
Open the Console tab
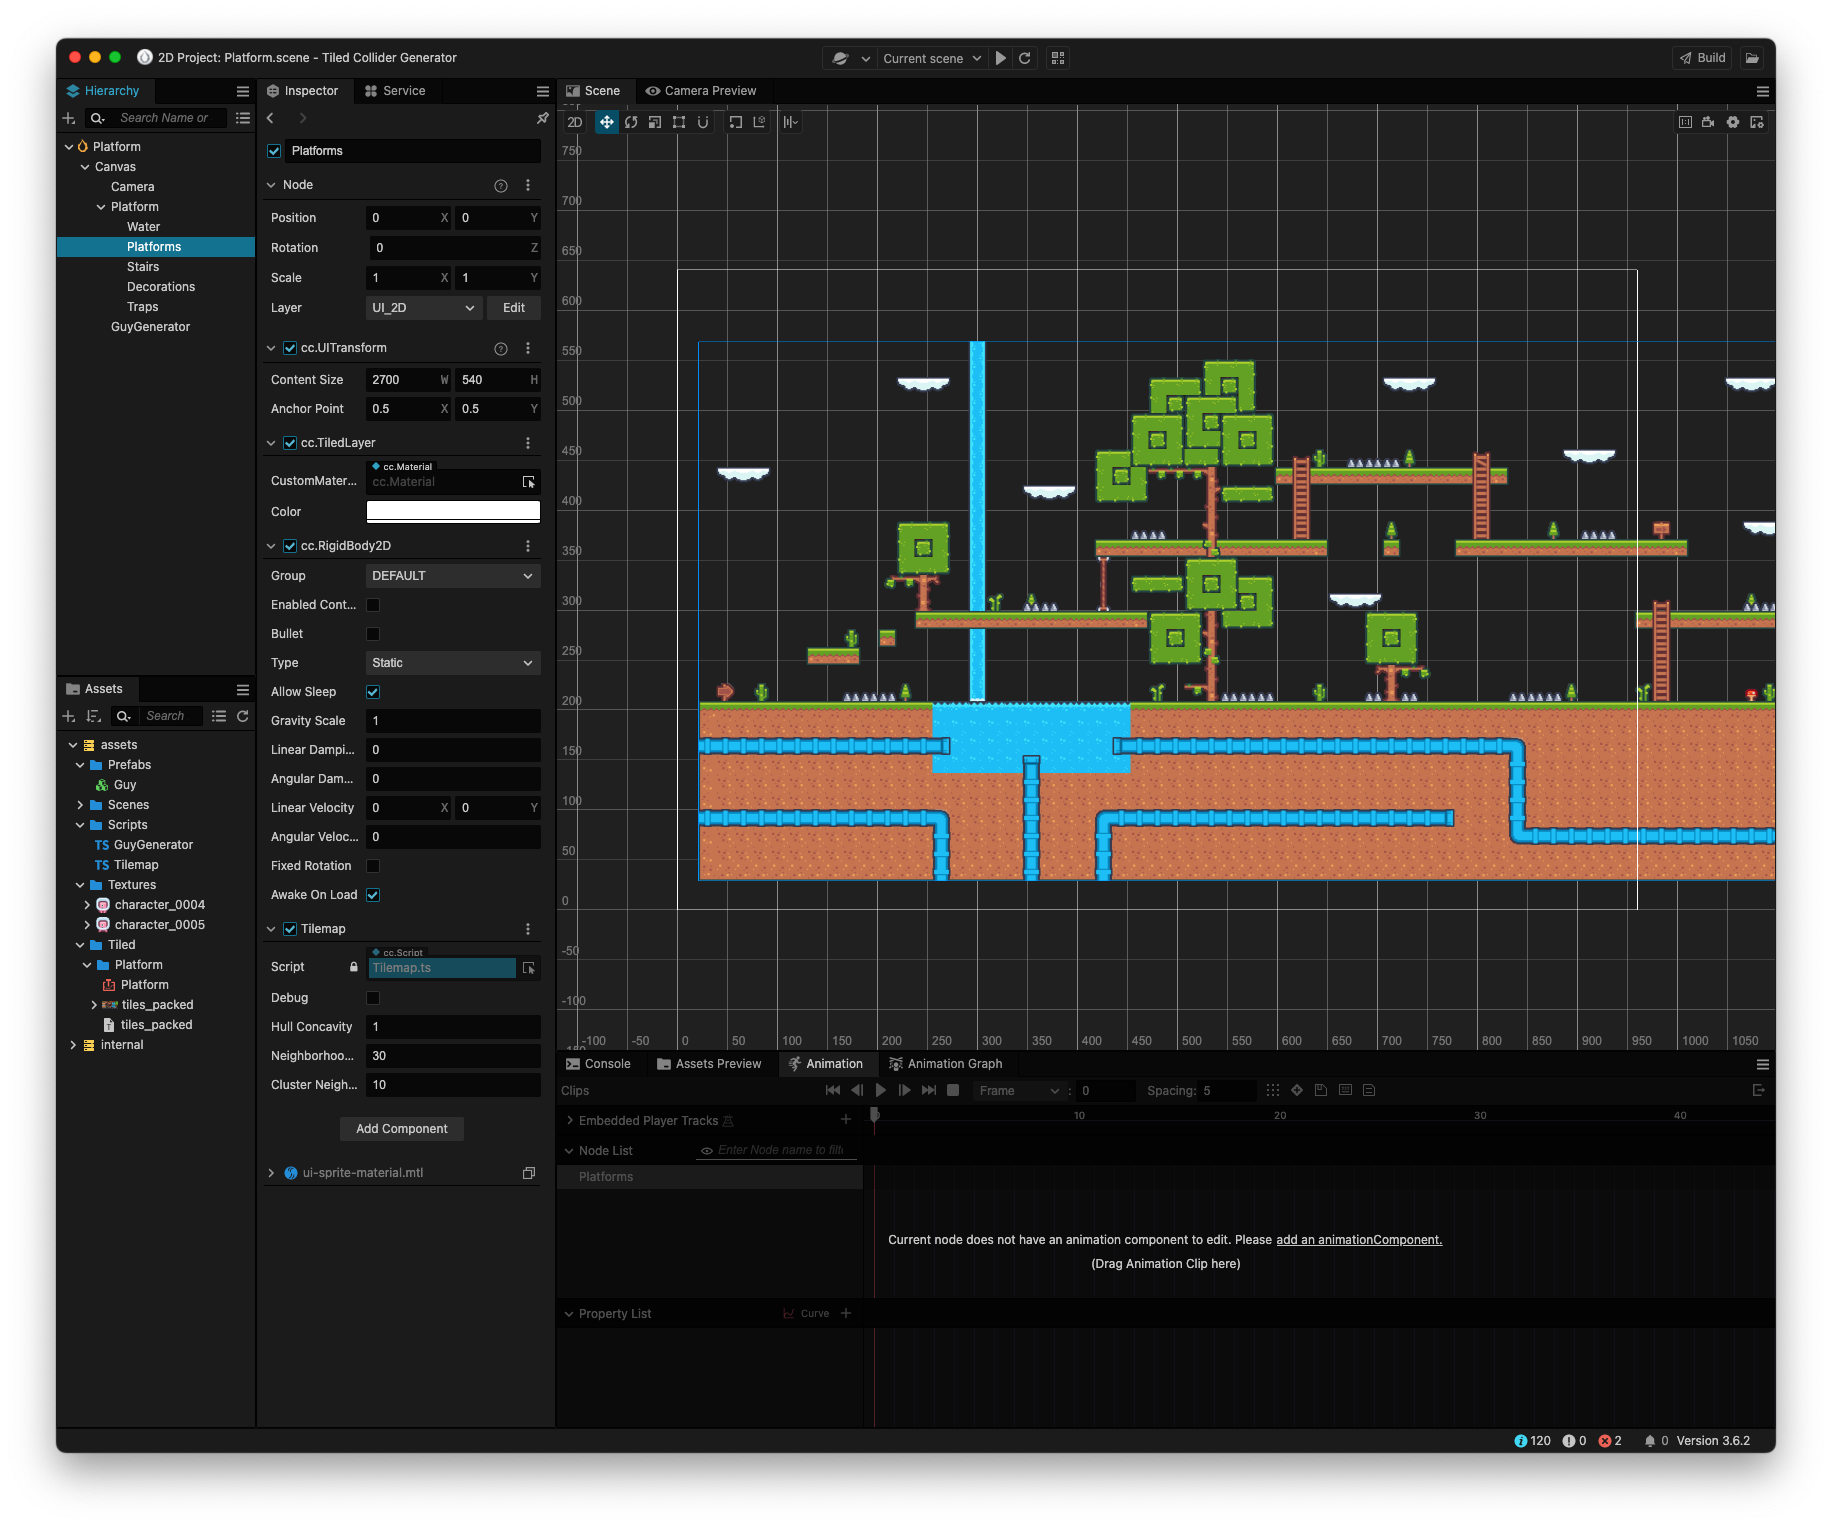coord(598,1064)
